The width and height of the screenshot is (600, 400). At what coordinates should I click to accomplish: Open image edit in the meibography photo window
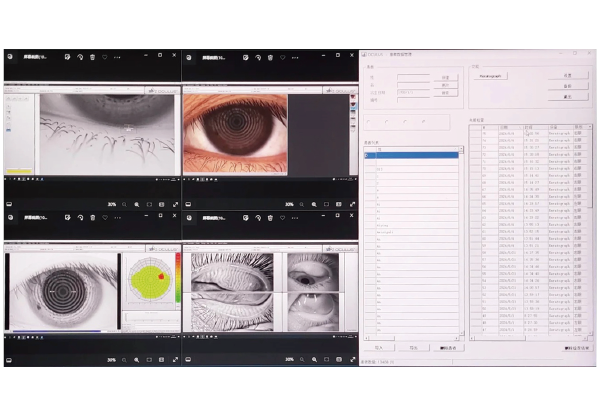click(245, 218)
